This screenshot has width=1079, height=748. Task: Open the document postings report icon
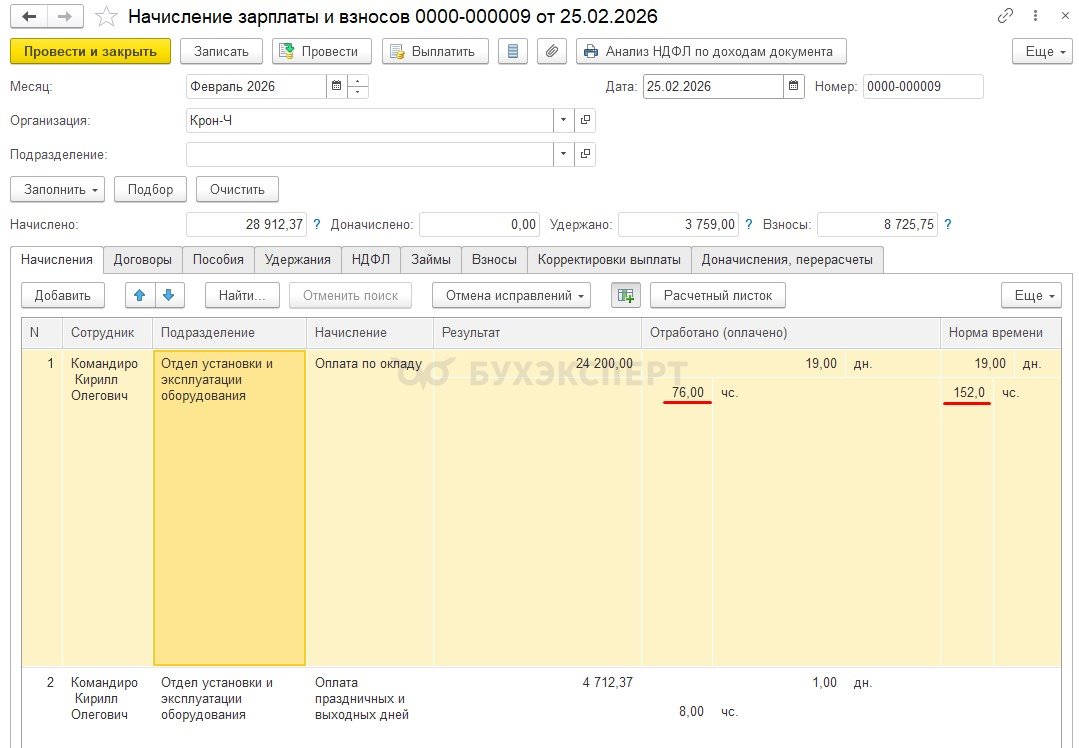(x=514, y=51)
